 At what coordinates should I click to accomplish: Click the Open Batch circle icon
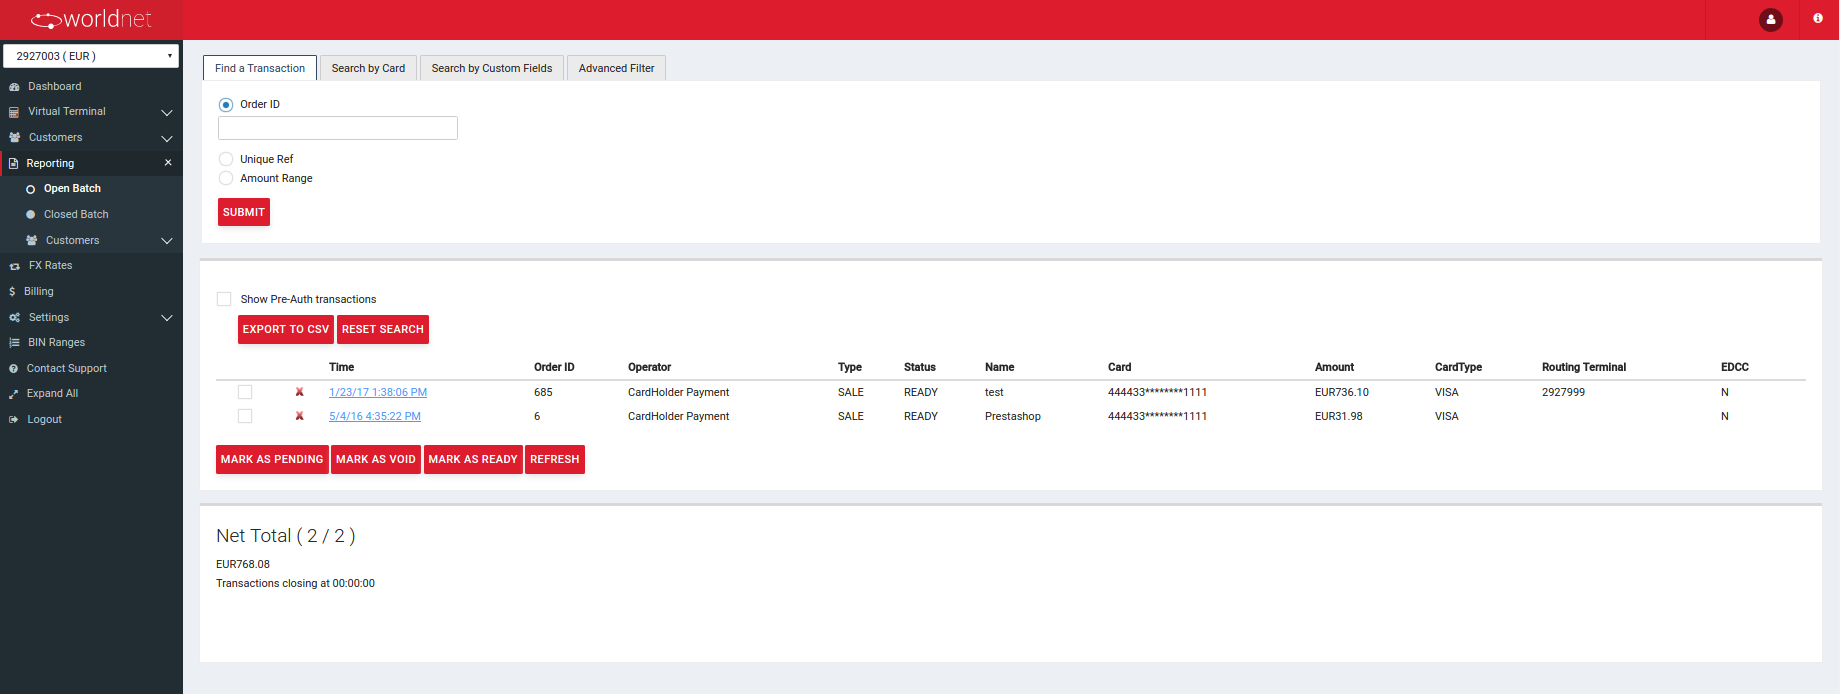(x=30, y=189)
